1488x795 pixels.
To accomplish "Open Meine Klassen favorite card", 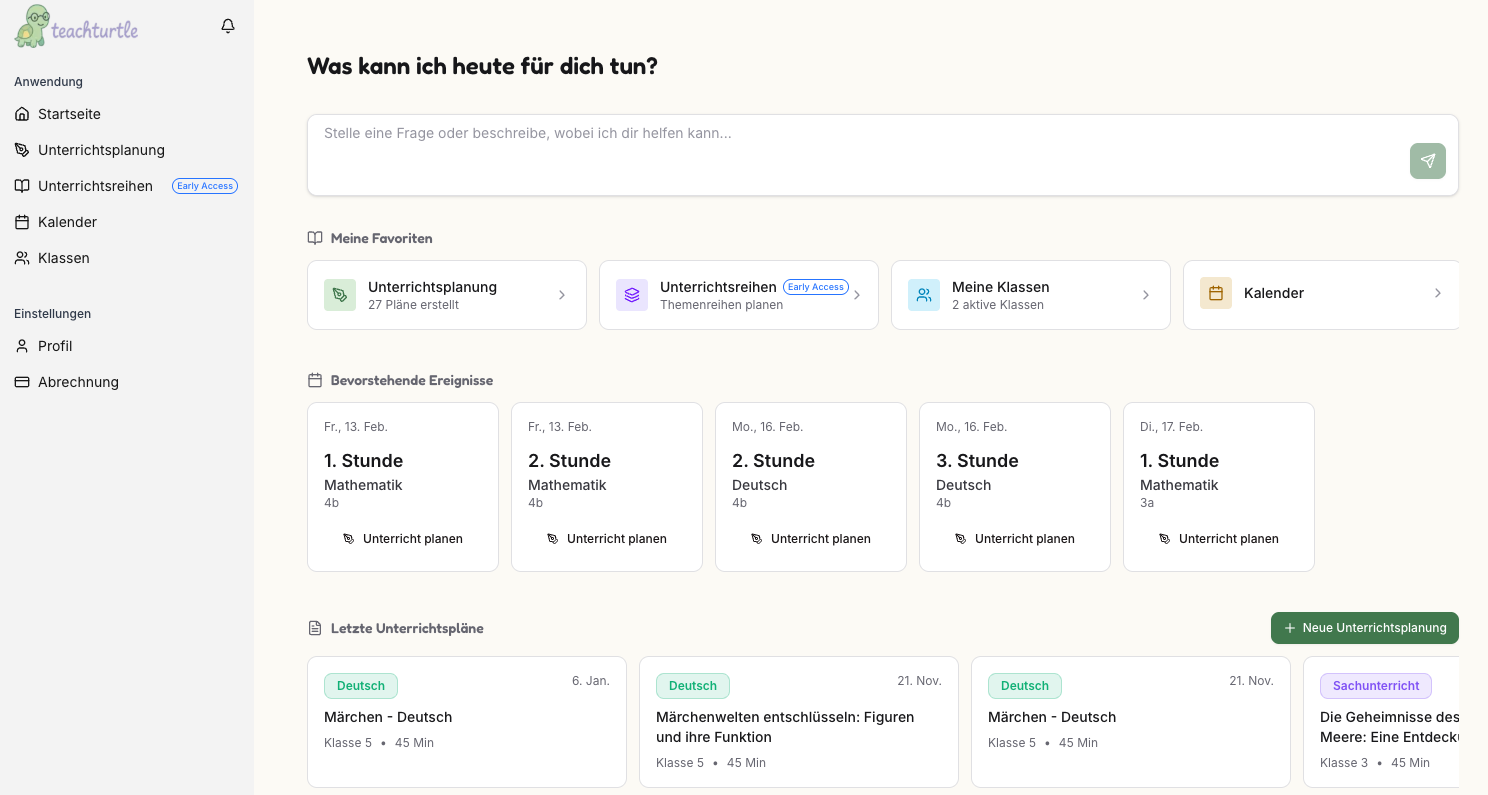I will pyautogui.click(x=1031, y=295).
